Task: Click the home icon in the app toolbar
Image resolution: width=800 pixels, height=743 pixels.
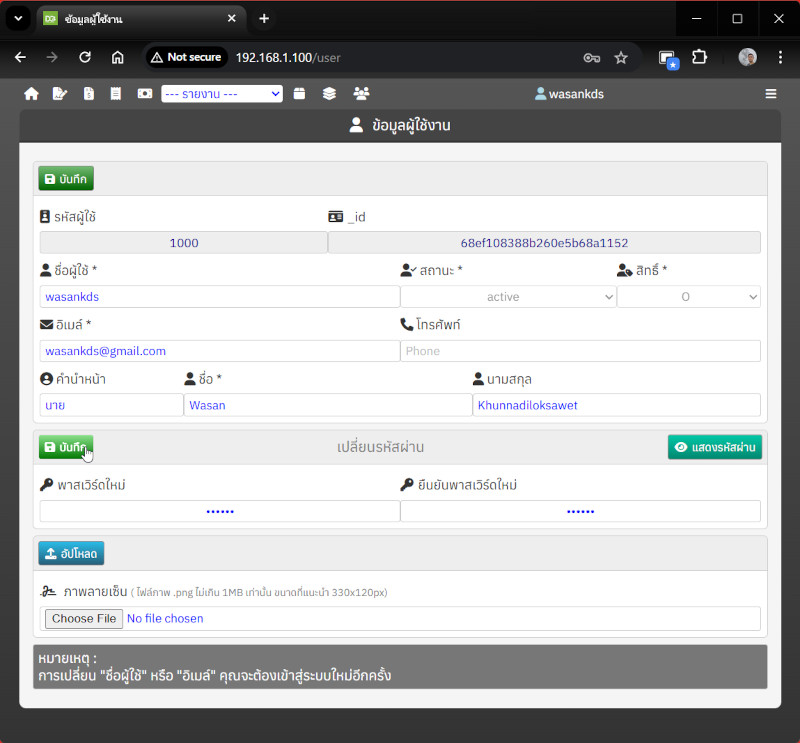Action: [x=31, y=94]
